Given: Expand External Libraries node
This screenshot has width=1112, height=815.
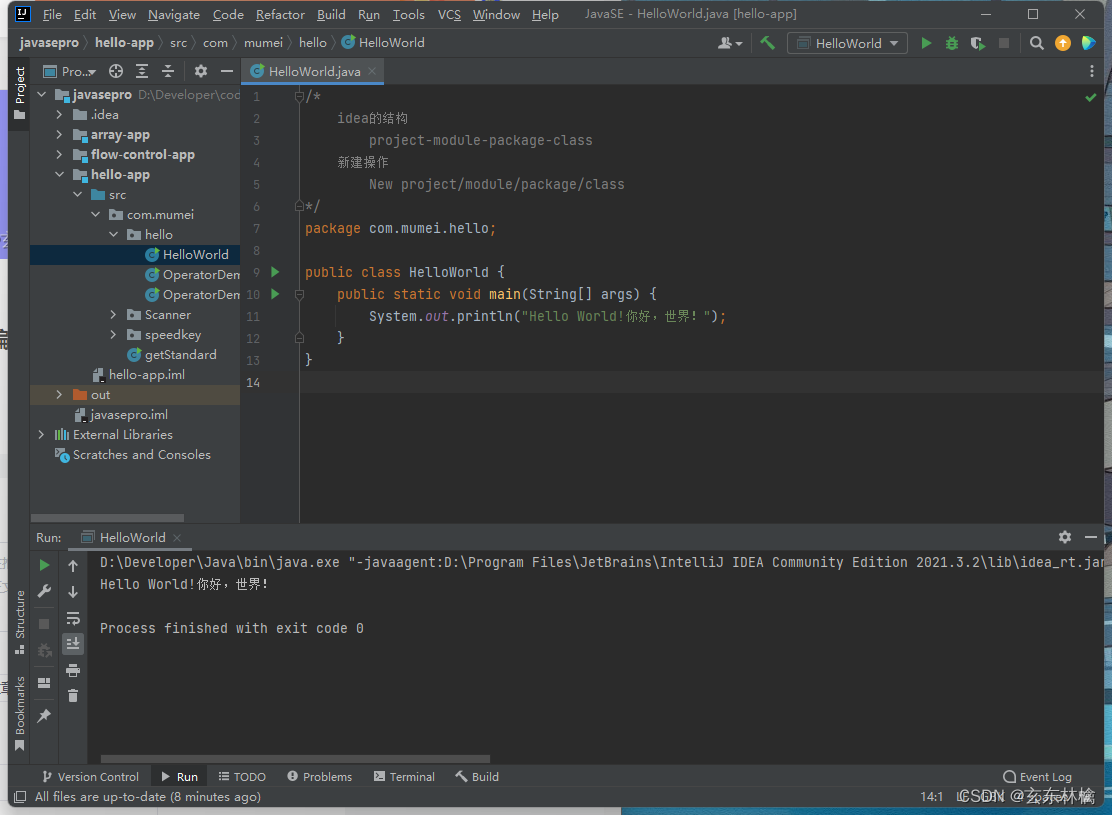Looking at the screenshot, I should click(x=41, y=434).
